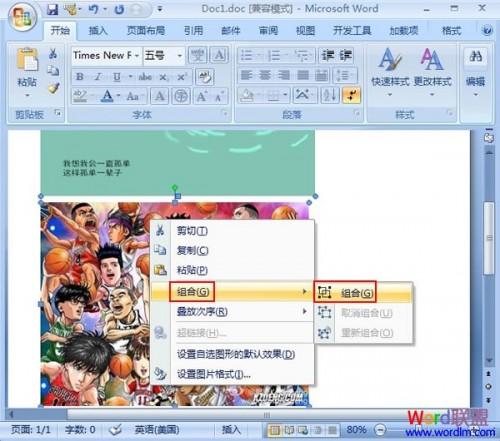Switch to View (视图) tab
Image resolution: width=500 pixels, height=441 pixels.
tap(306, 31)
